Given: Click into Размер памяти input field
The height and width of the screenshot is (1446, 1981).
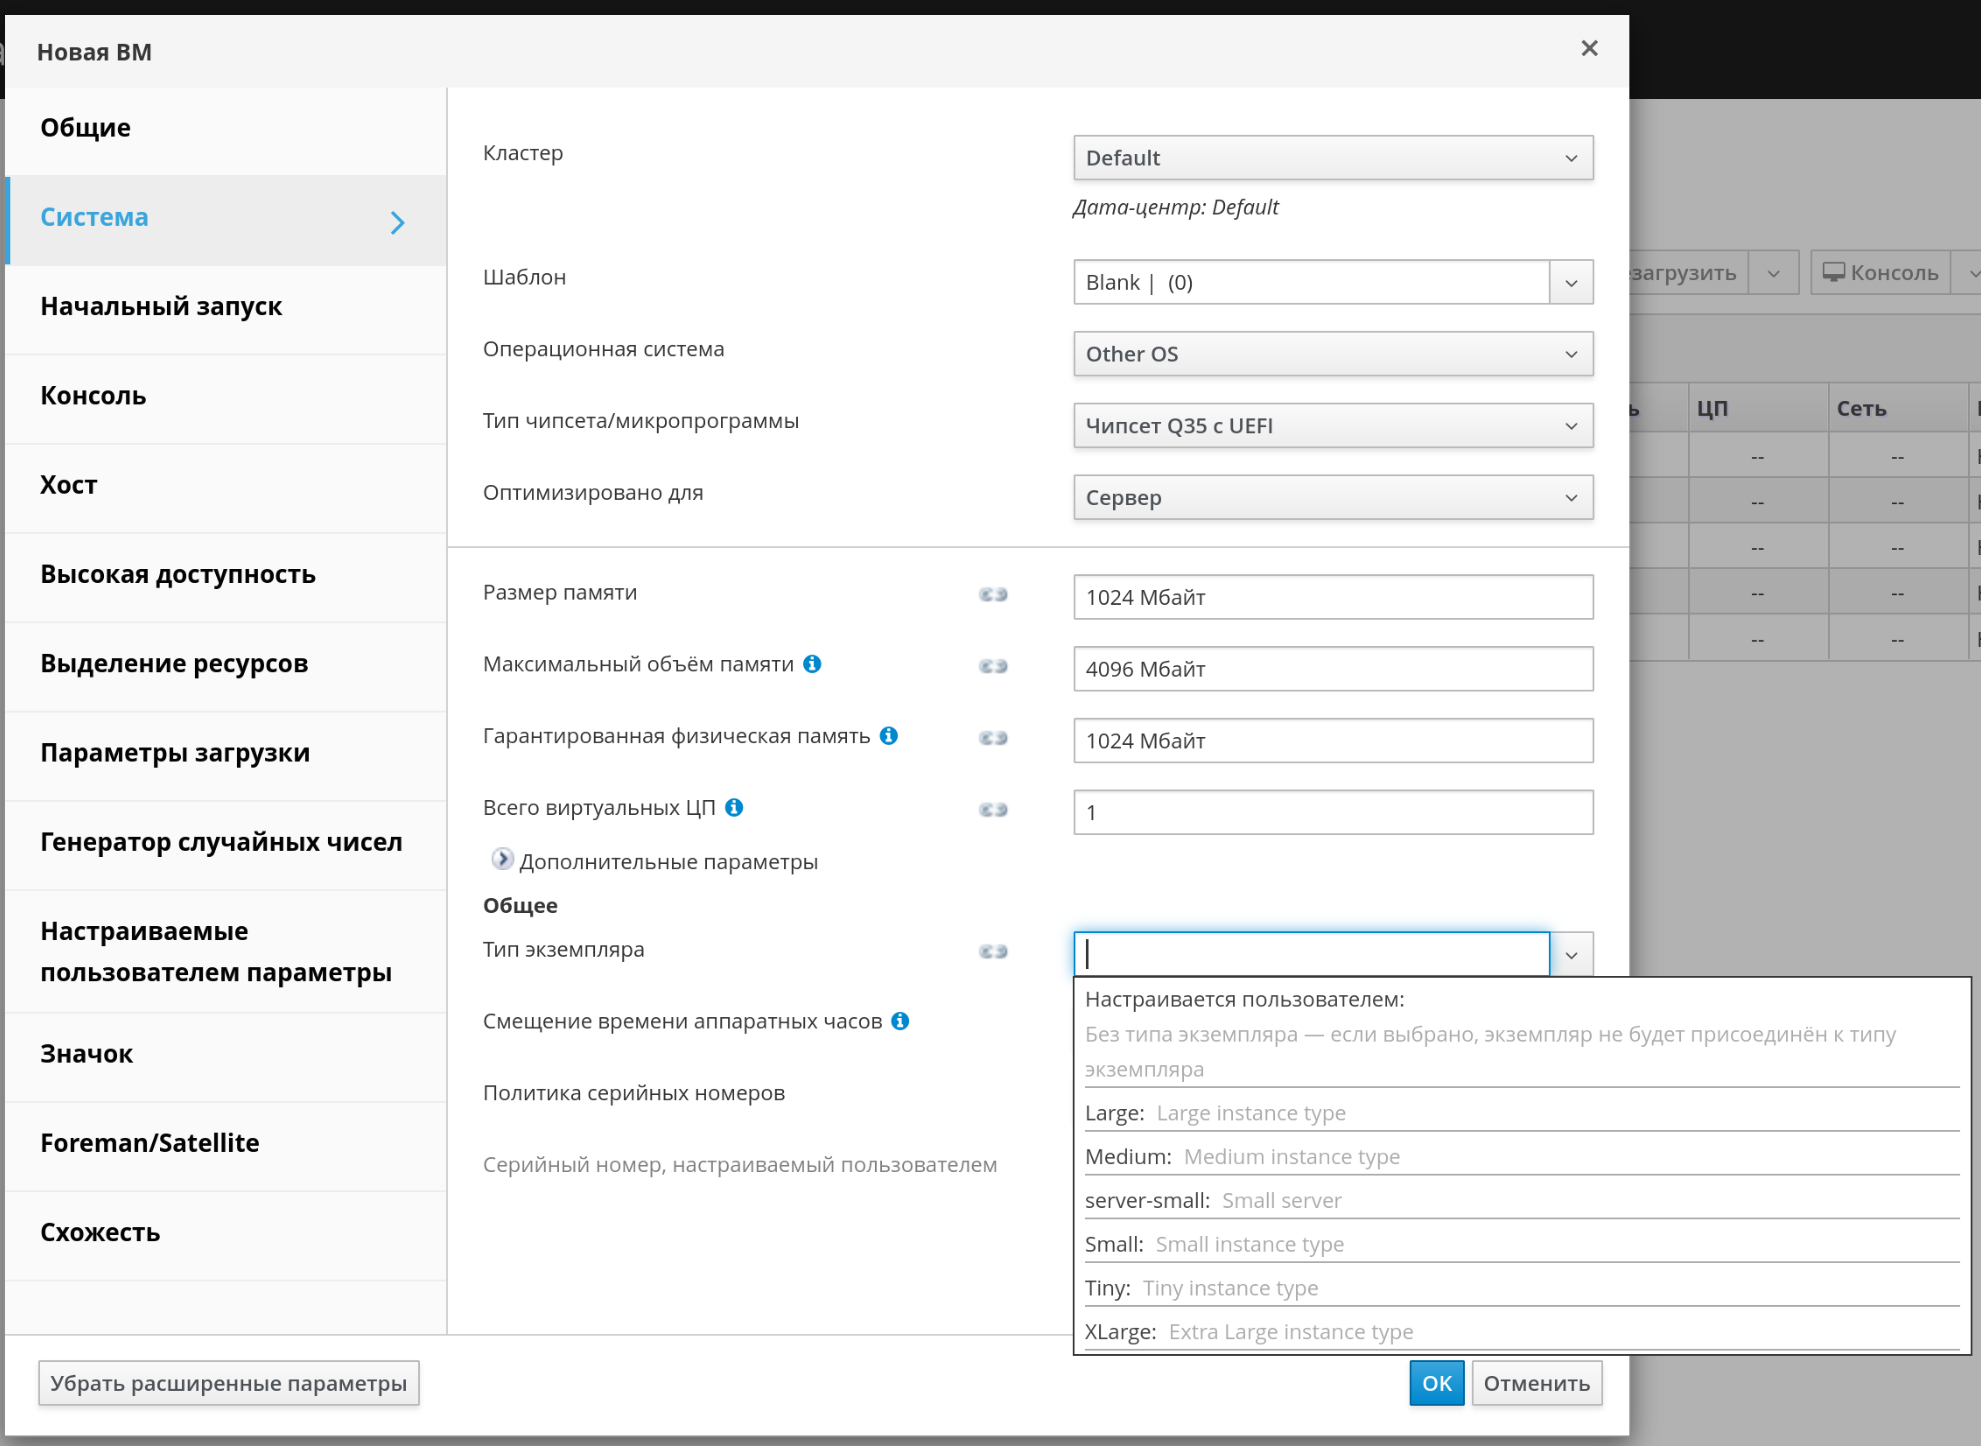Looking at the screenshot, I should 1332,597.
